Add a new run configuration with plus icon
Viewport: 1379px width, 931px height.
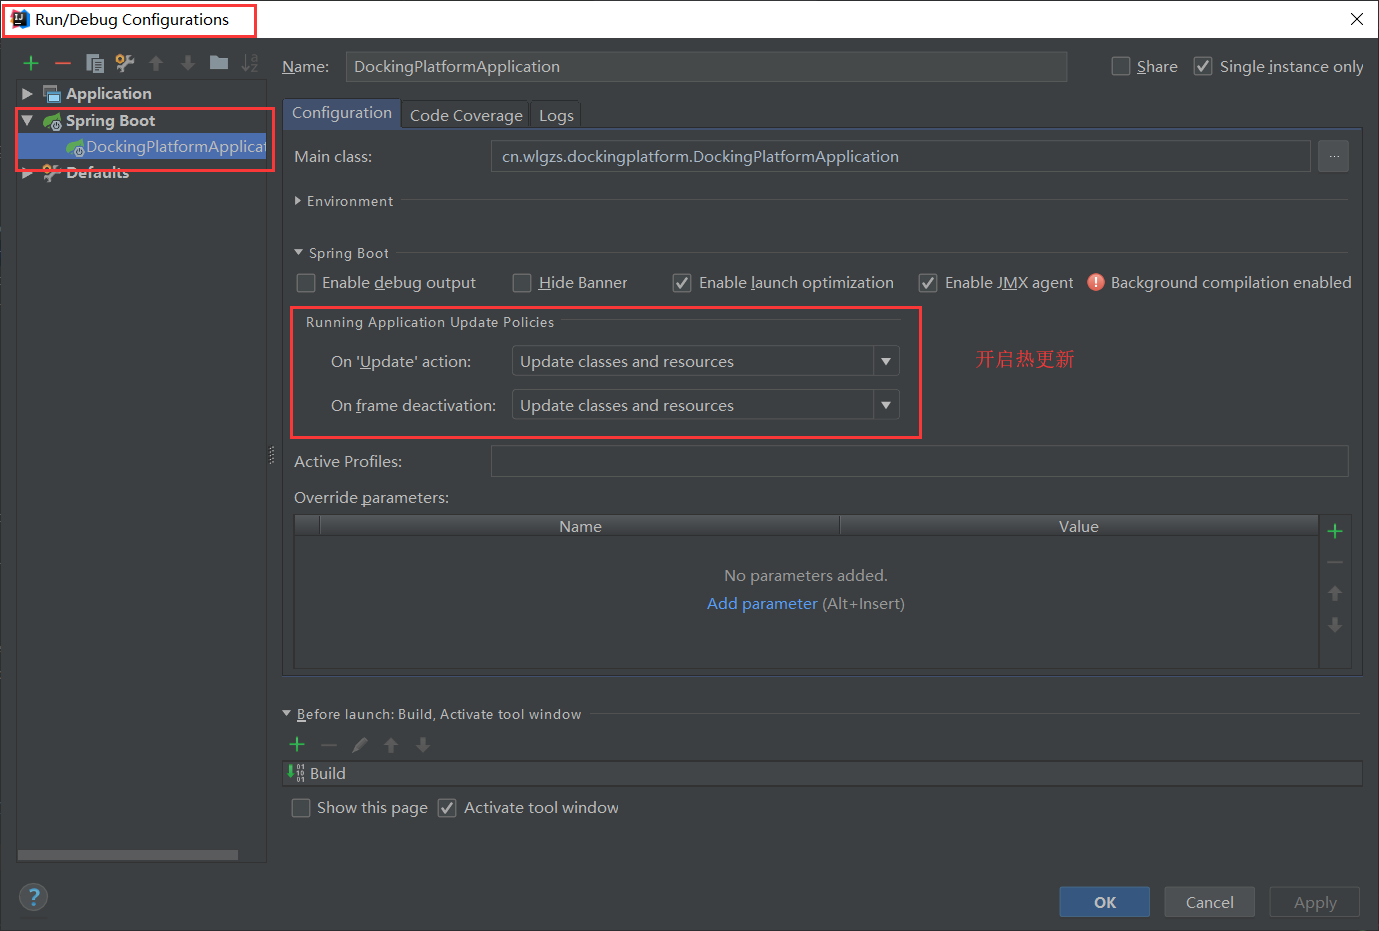point(31,63)
